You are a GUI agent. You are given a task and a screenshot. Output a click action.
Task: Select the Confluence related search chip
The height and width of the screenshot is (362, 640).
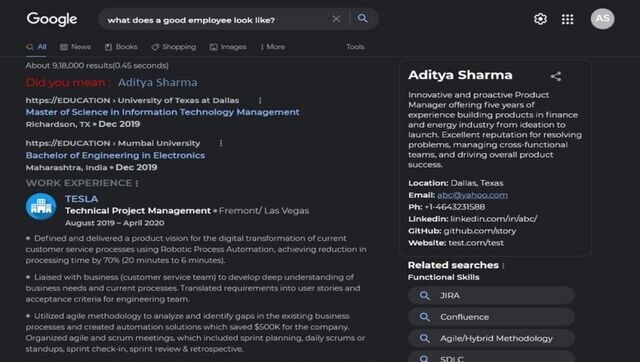click(x=491, y=317)
